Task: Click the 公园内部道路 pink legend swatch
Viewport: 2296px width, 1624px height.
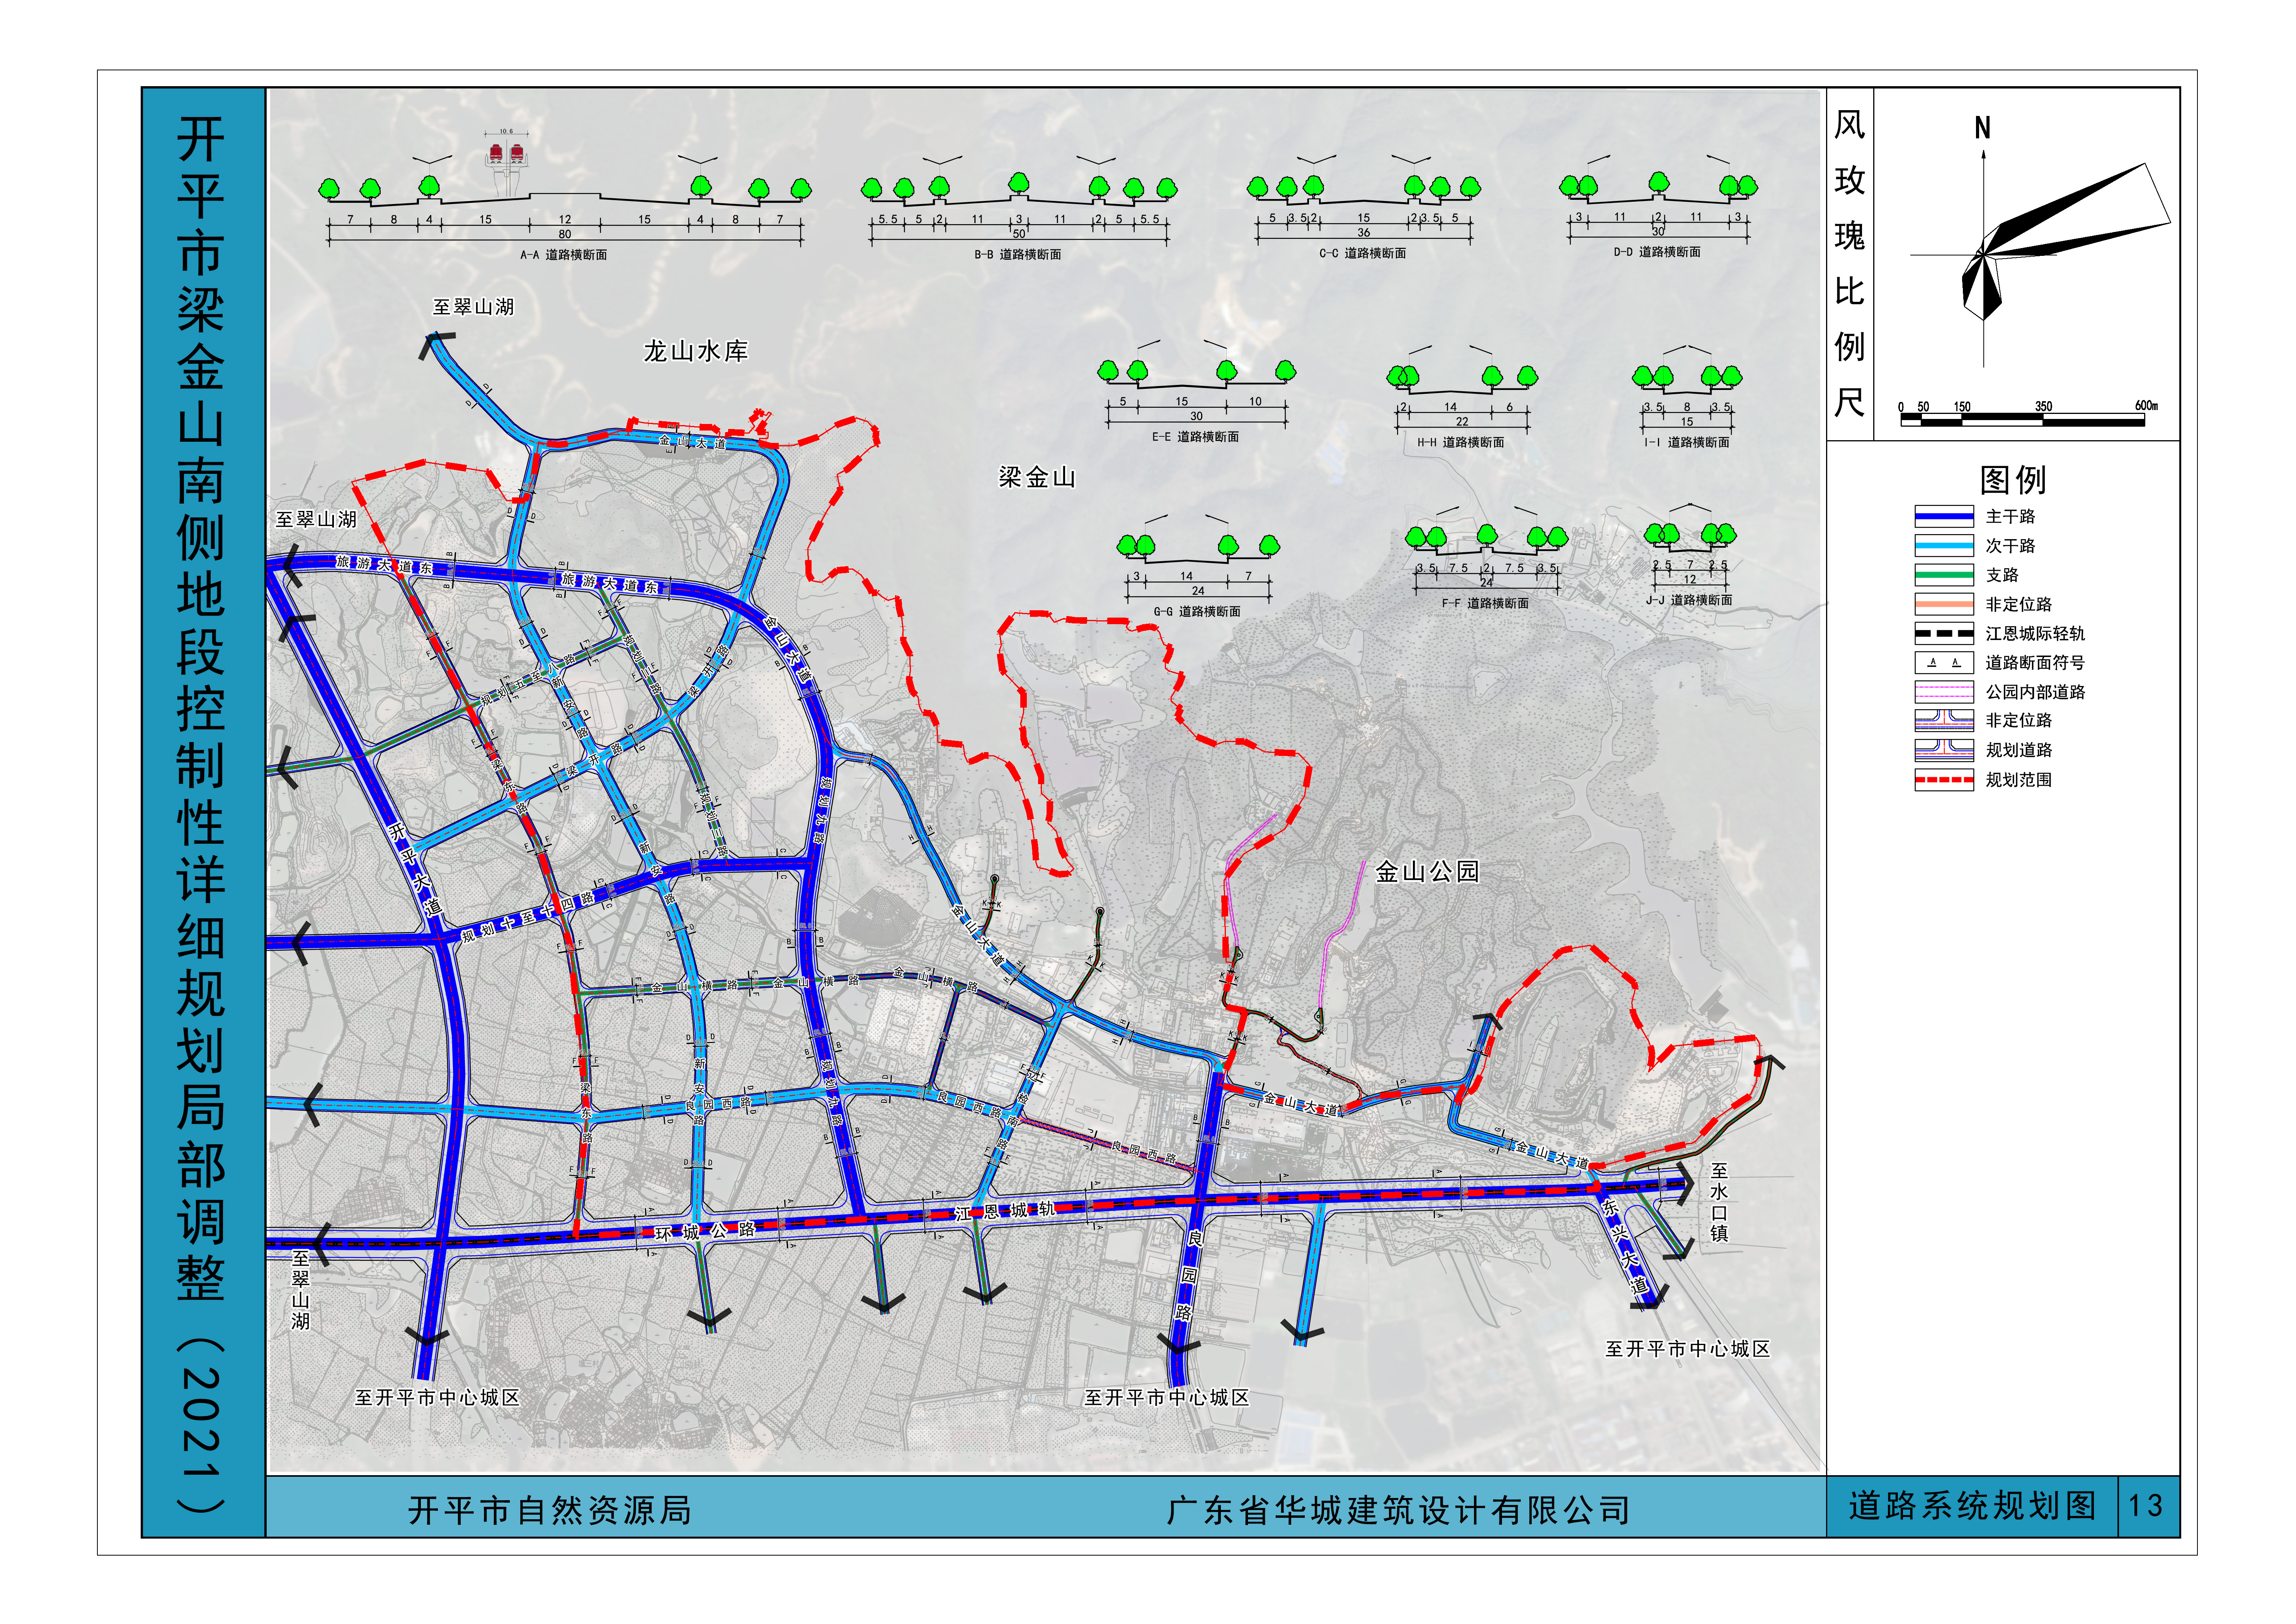Action: [1944, 692]
